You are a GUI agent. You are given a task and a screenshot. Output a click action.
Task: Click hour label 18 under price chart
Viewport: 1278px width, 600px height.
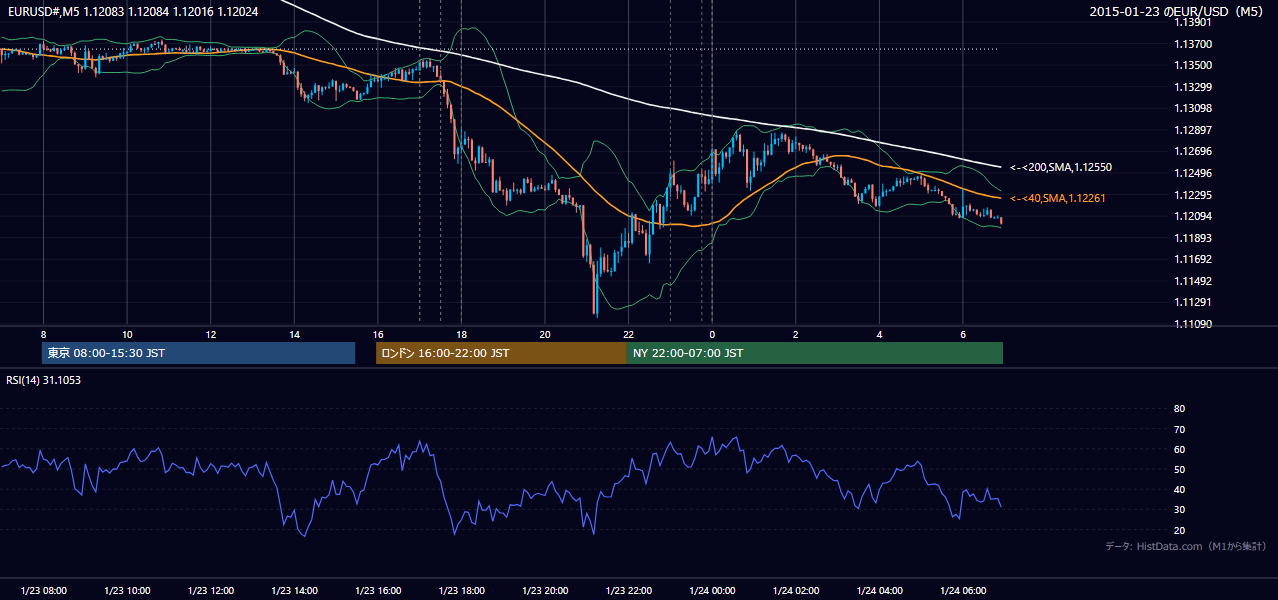461,334
